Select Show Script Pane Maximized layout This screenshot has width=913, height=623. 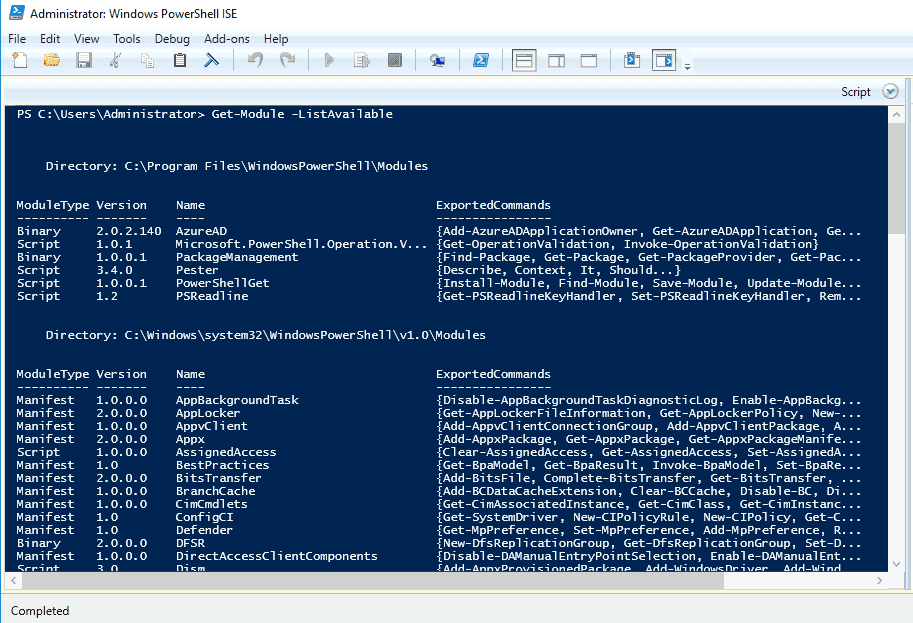(x=589, y=61)
